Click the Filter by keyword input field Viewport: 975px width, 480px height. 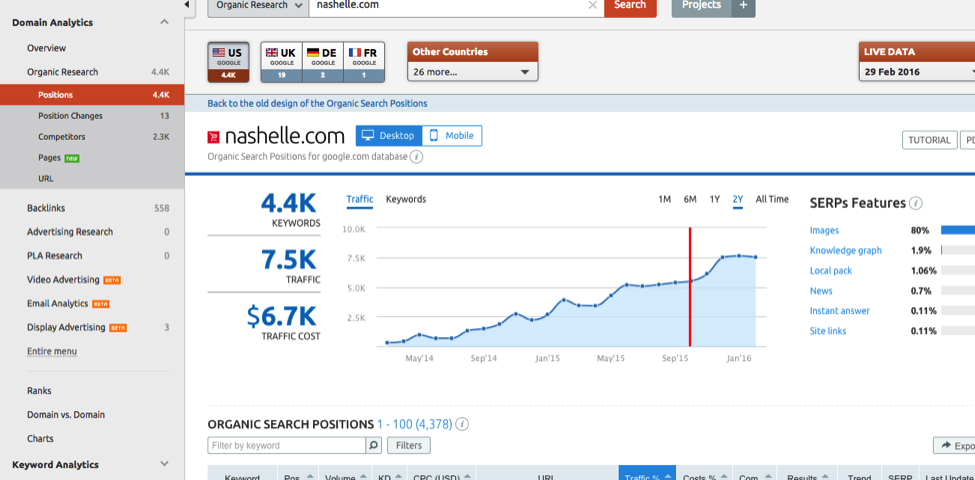(287, 445)
